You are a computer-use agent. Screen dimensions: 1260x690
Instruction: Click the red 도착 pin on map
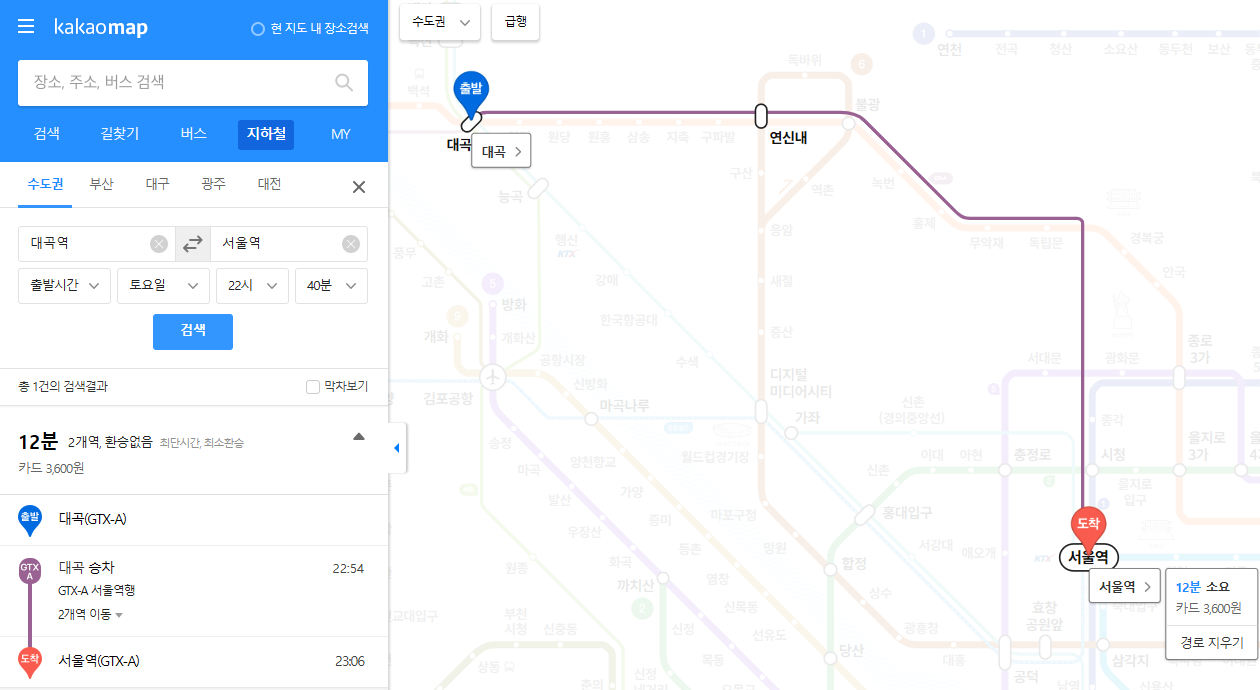(x=1088, y=529)
